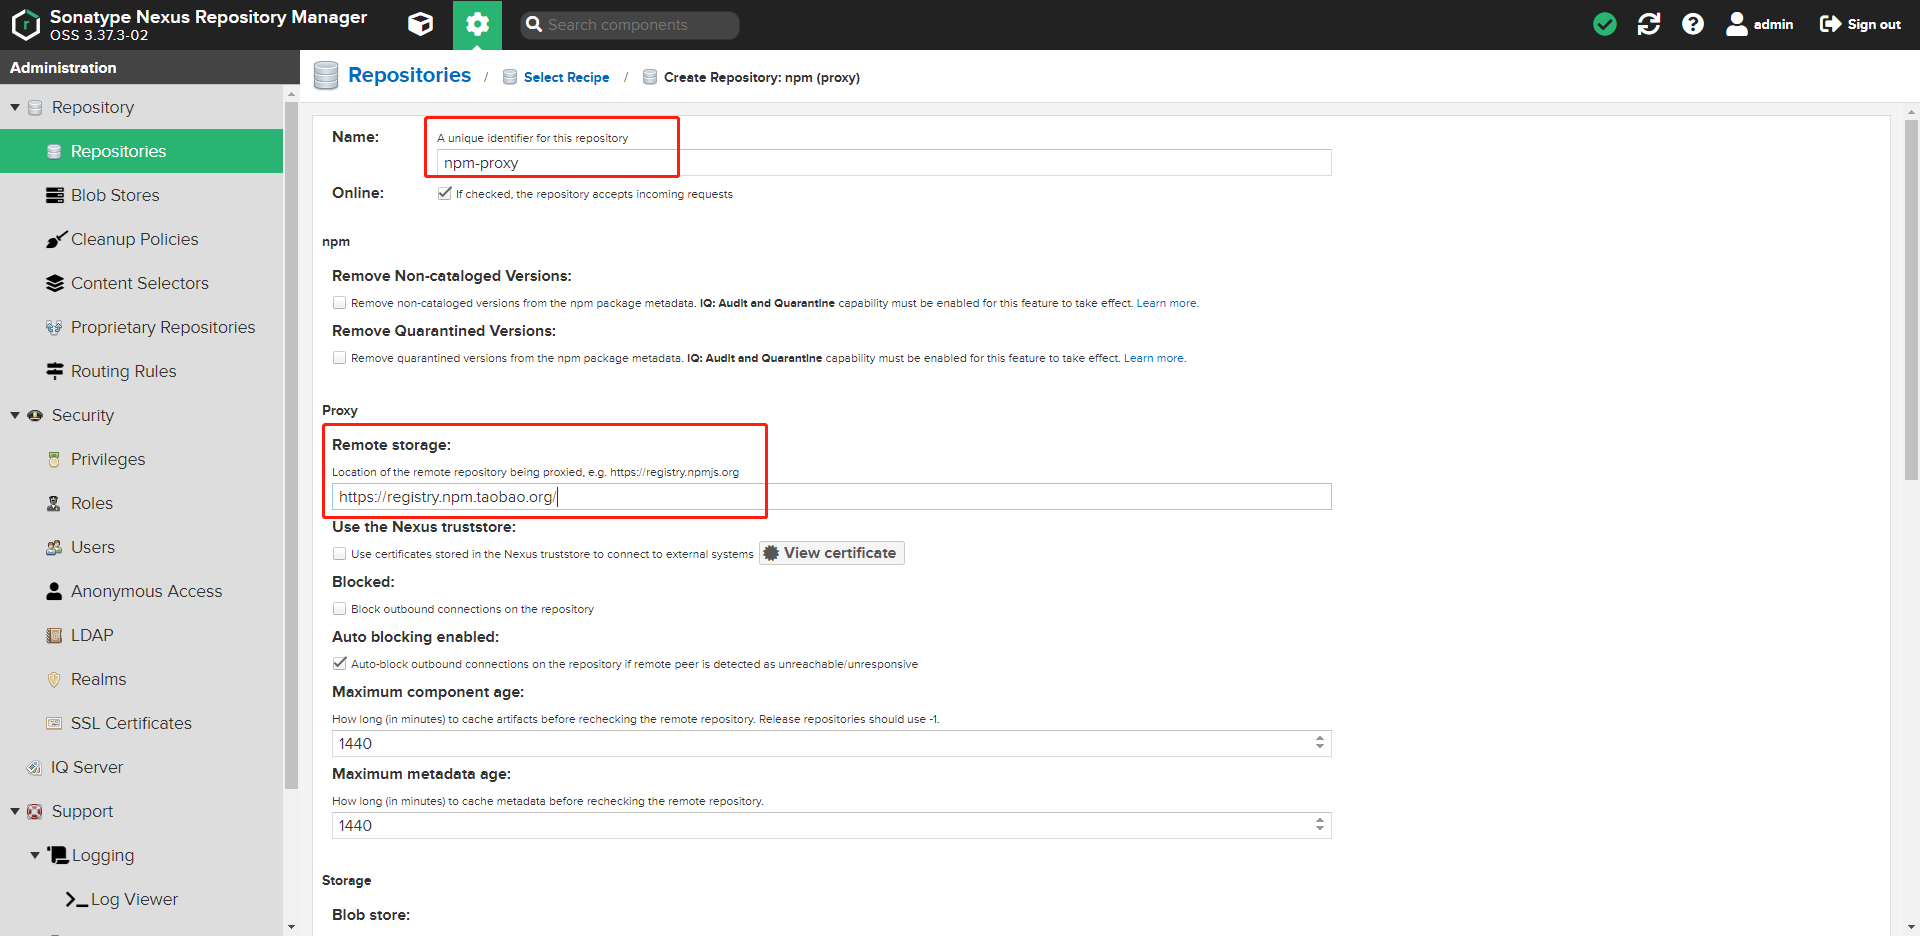Click the Sign out icon
Viewport: 1920px width, 936px height.
click(1830, 24)
